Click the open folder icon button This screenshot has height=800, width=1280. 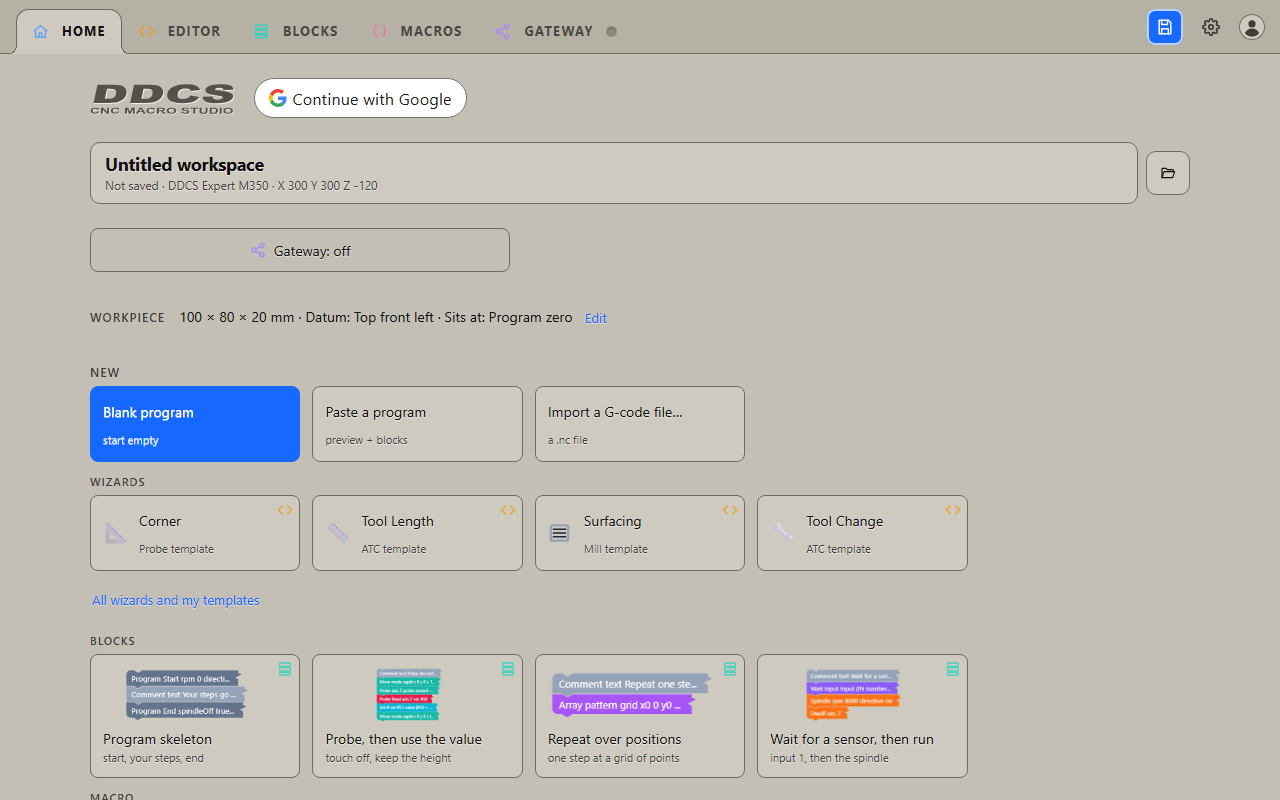pos(1168,173)
